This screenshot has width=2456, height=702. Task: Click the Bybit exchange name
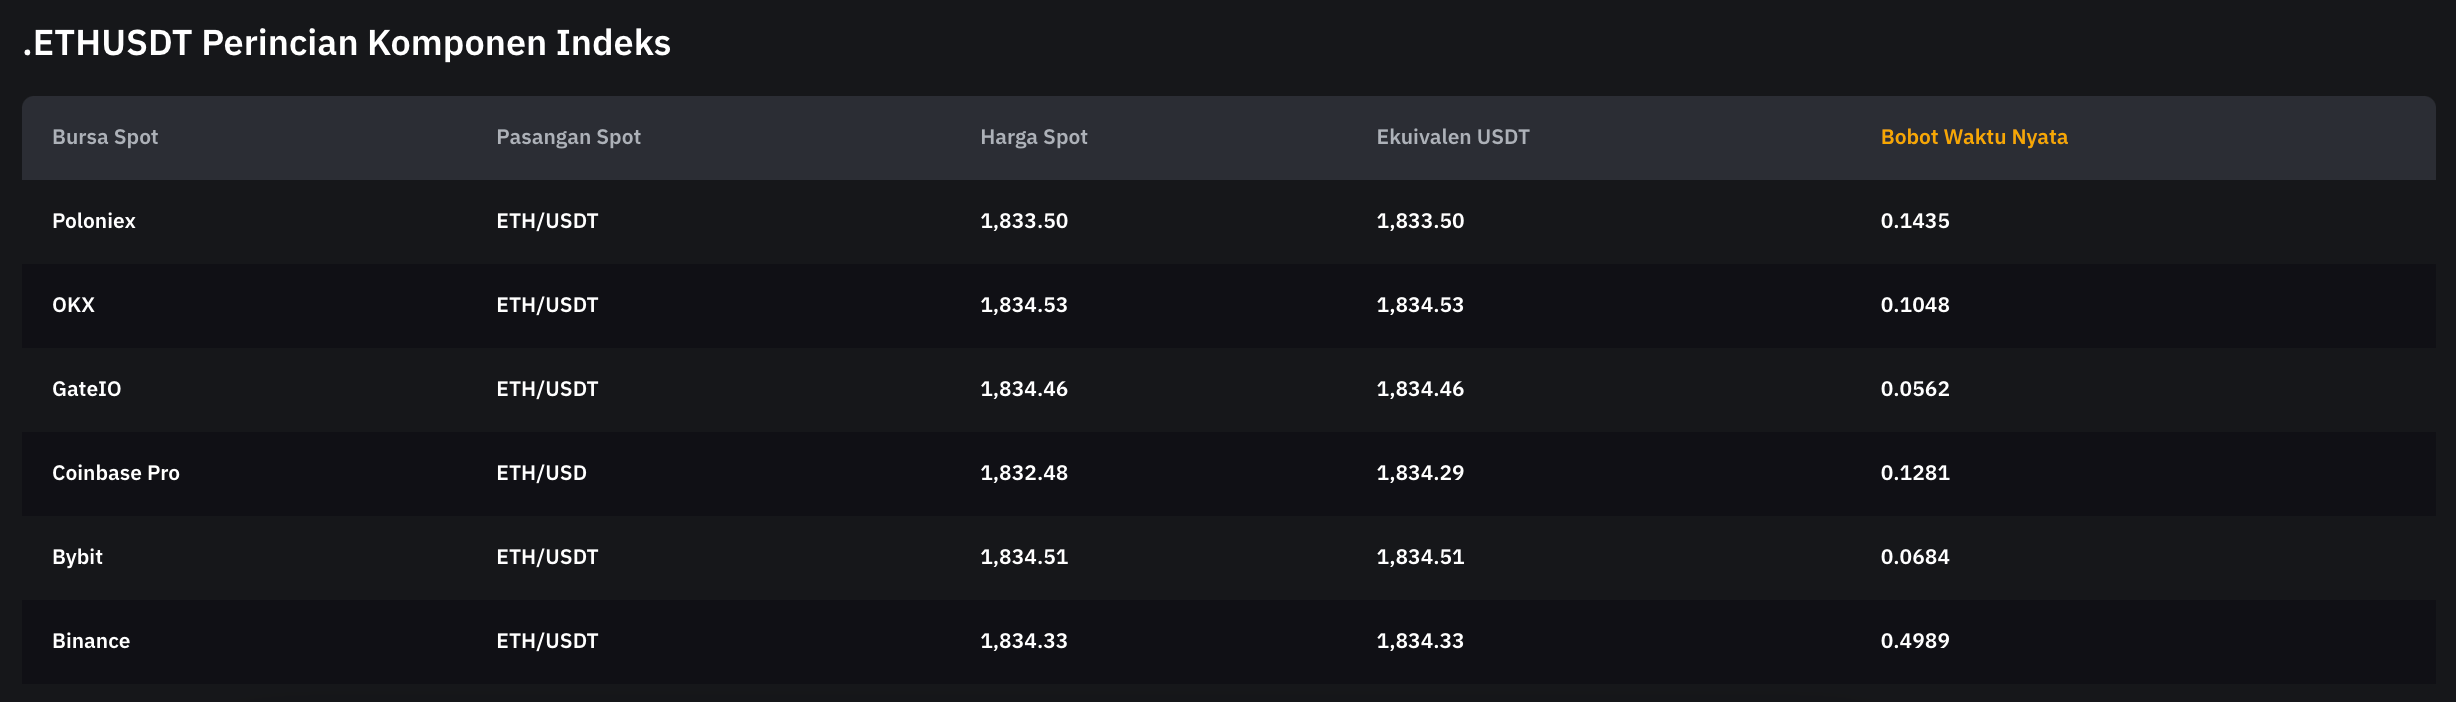77,557
